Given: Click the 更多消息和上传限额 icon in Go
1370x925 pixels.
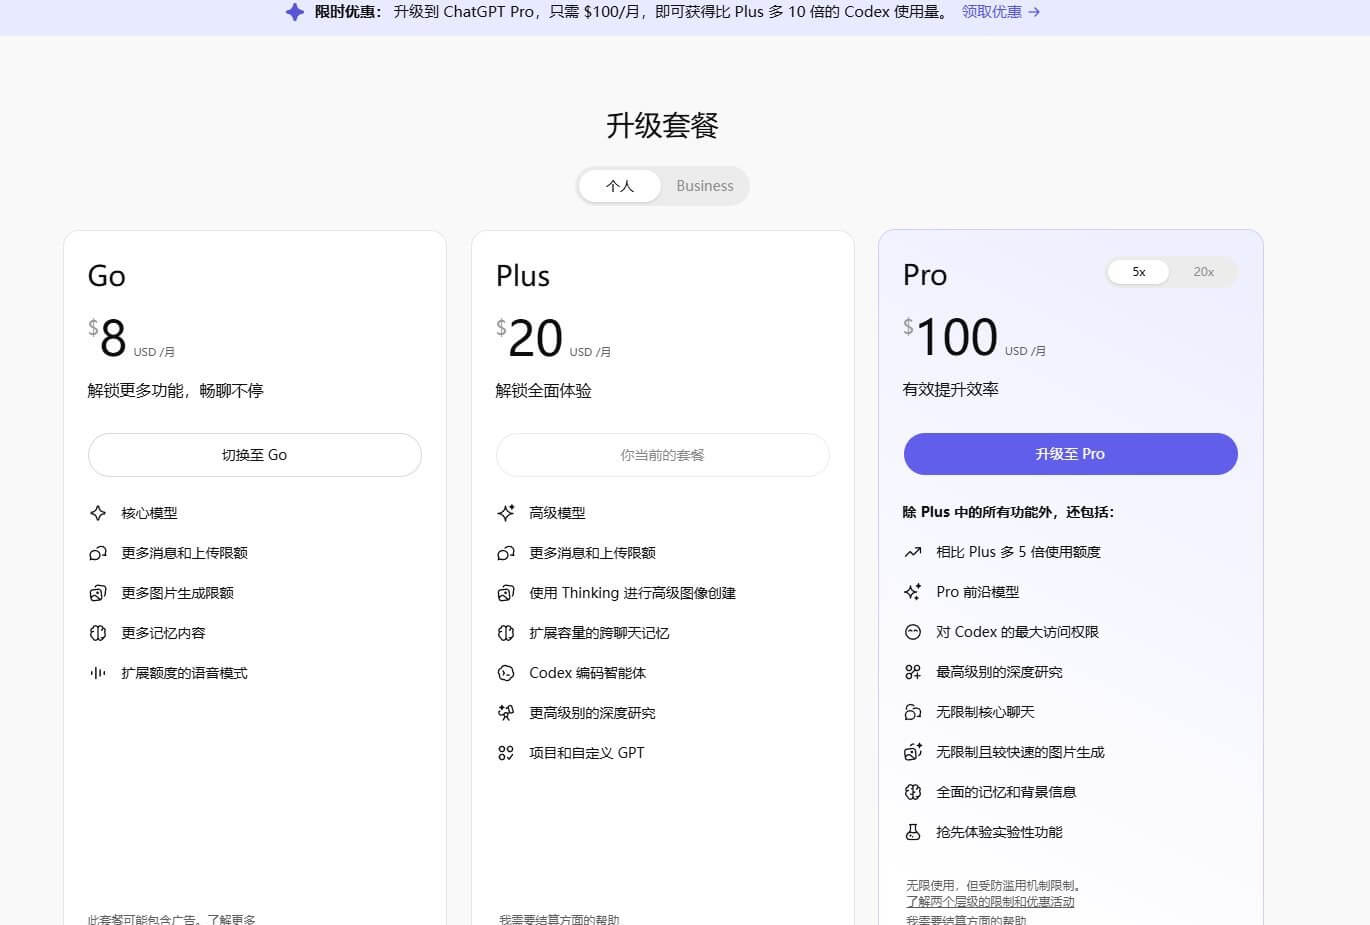Looking at the screenshot, I should (98, 553).
